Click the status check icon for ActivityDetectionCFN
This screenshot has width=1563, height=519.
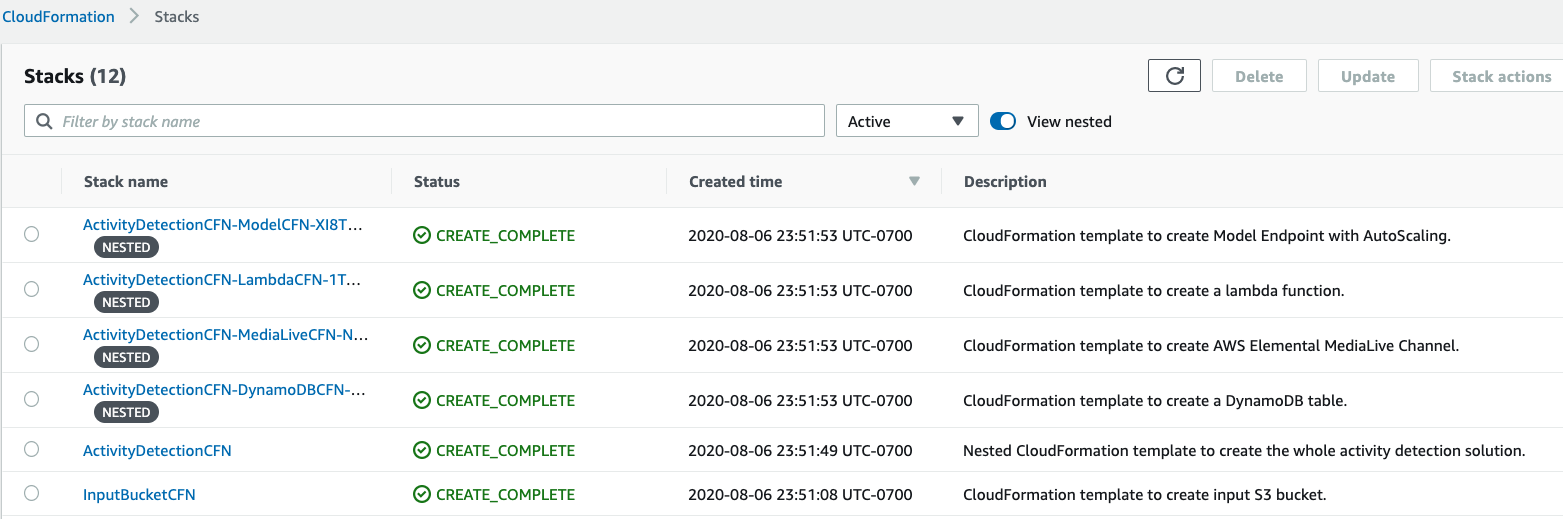(422, 450)
